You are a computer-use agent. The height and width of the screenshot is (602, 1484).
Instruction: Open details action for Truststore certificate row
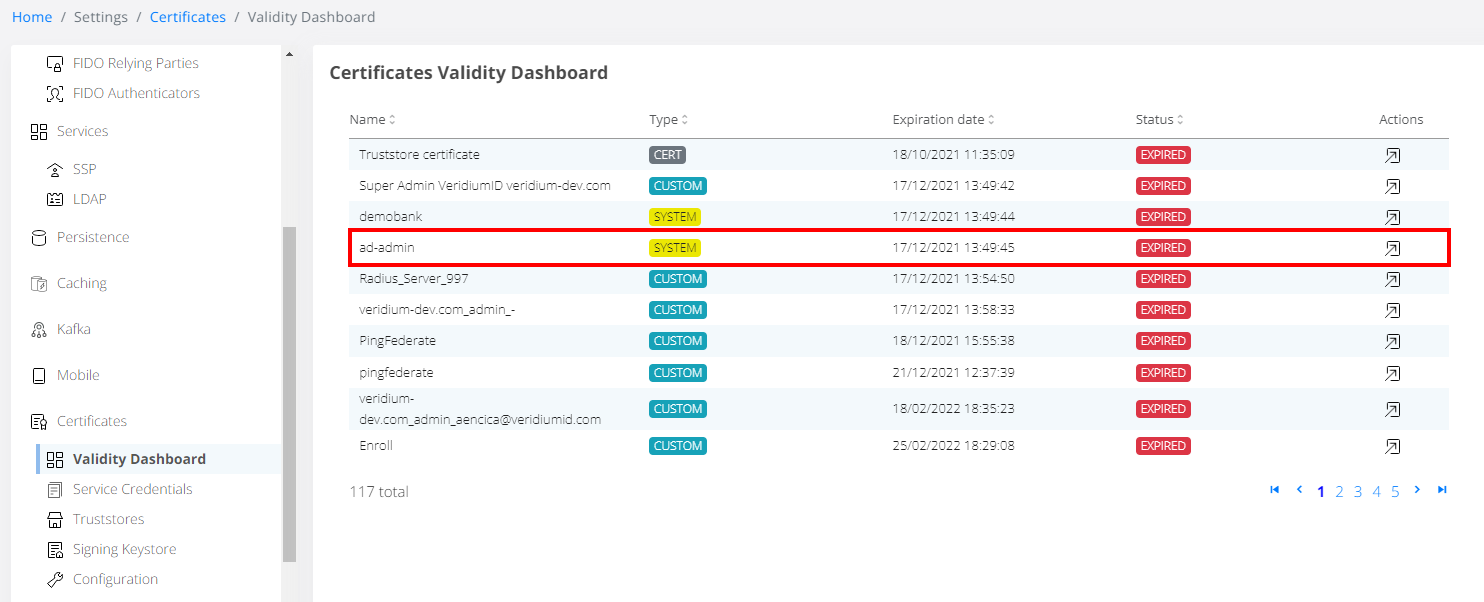(1392, 156)
